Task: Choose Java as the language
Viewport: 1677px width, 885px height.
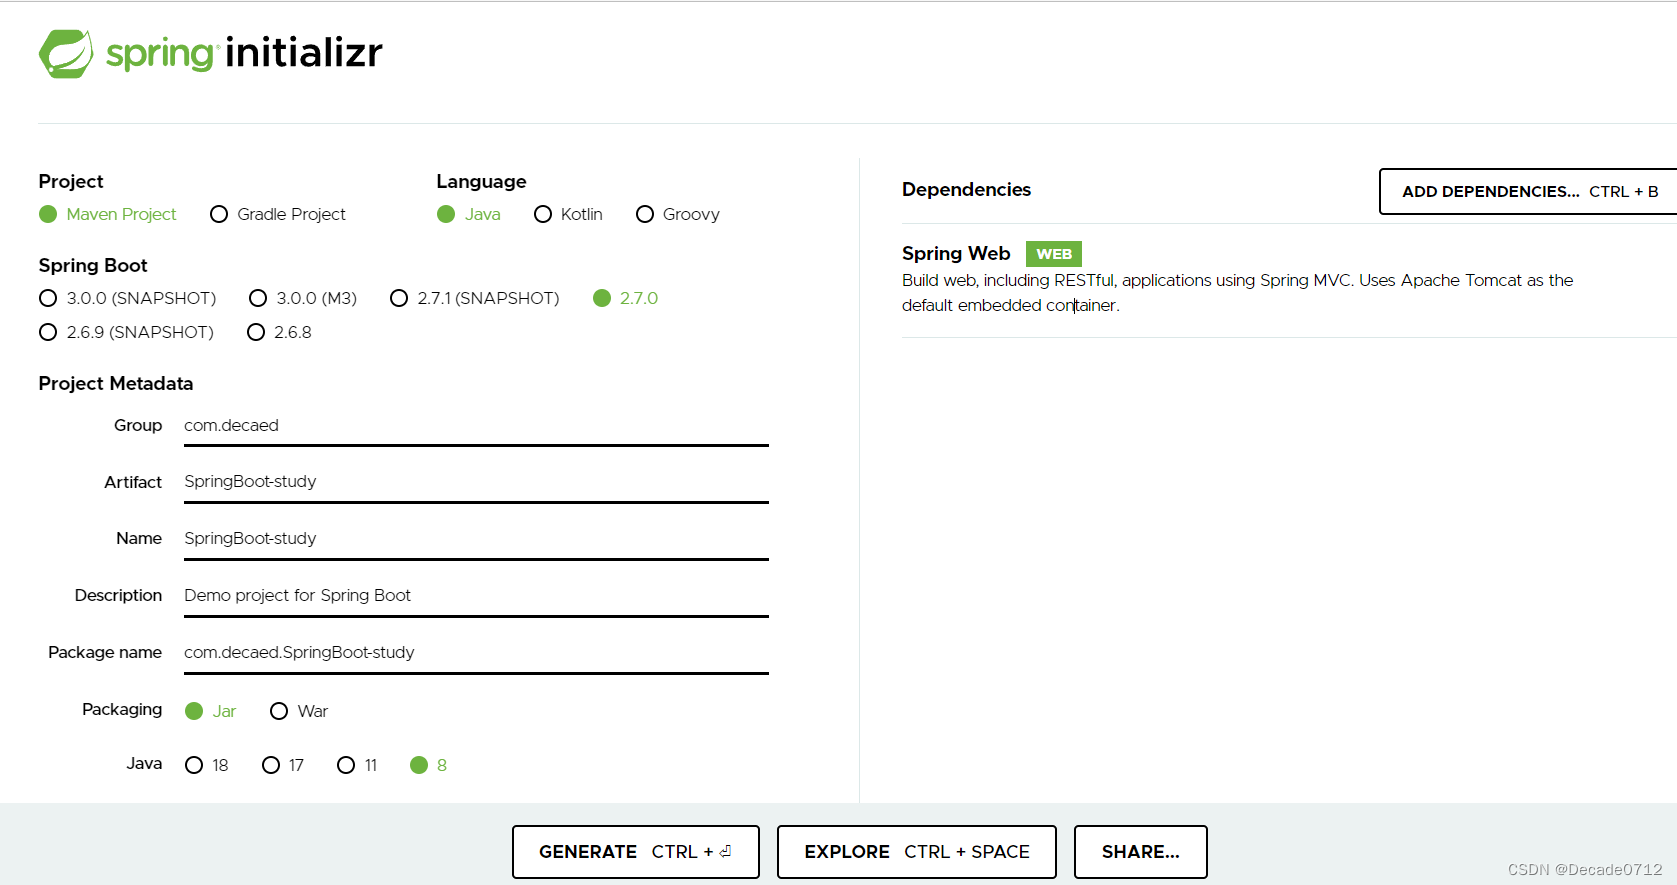Action: 469,214
